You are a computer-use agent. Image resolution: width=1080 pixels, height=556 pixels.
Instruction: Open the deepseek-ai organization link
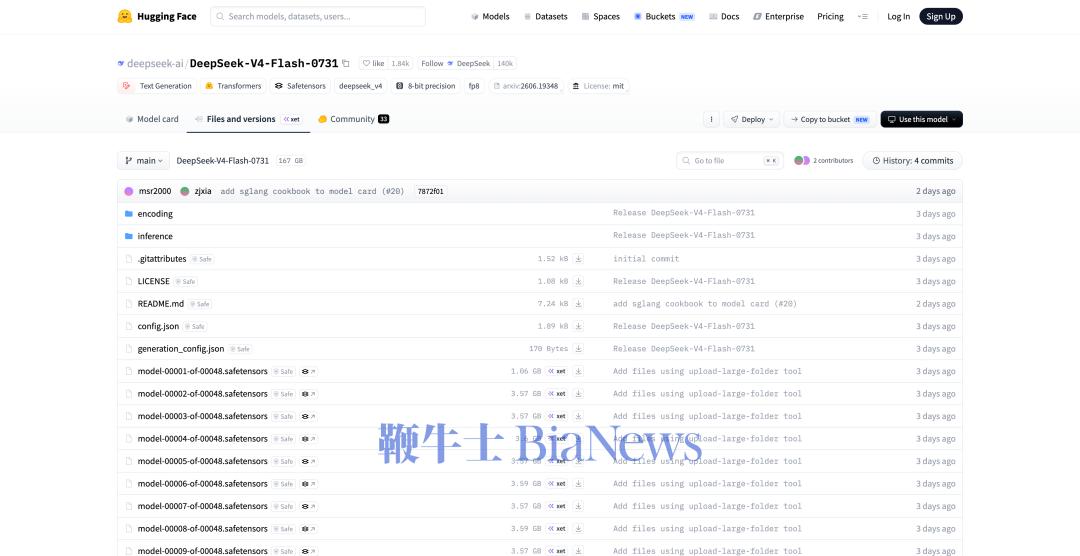click(x=155, y=63)
